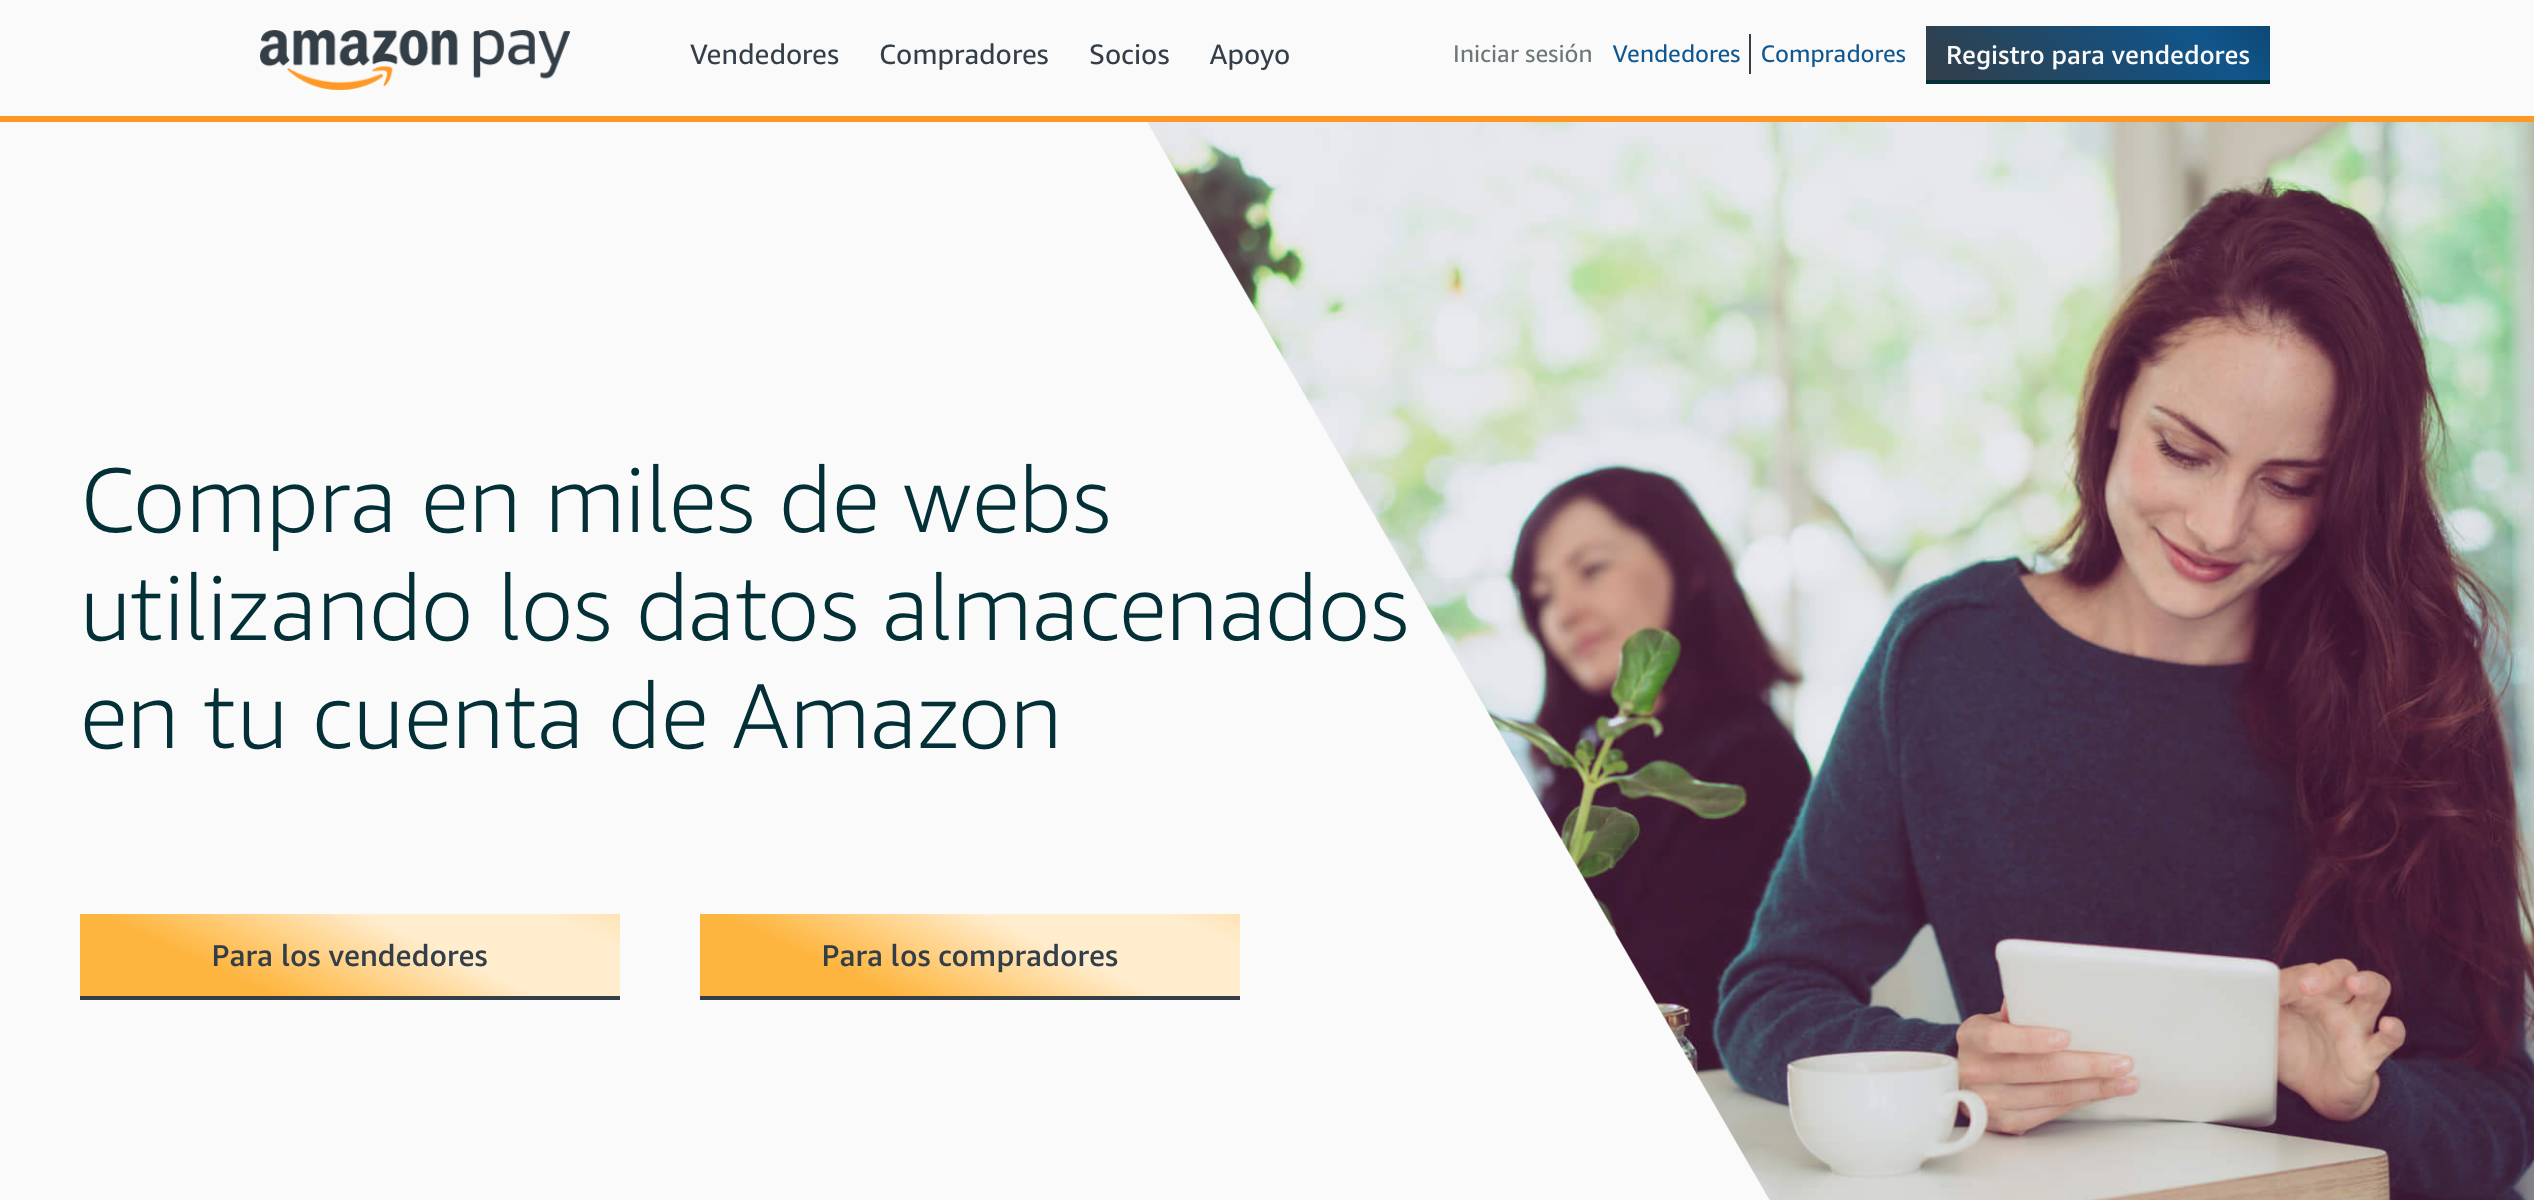The height and width of the screenshot is (1200, 2534).
Task: Click the Amazon Pay logo
Action: 414,57
